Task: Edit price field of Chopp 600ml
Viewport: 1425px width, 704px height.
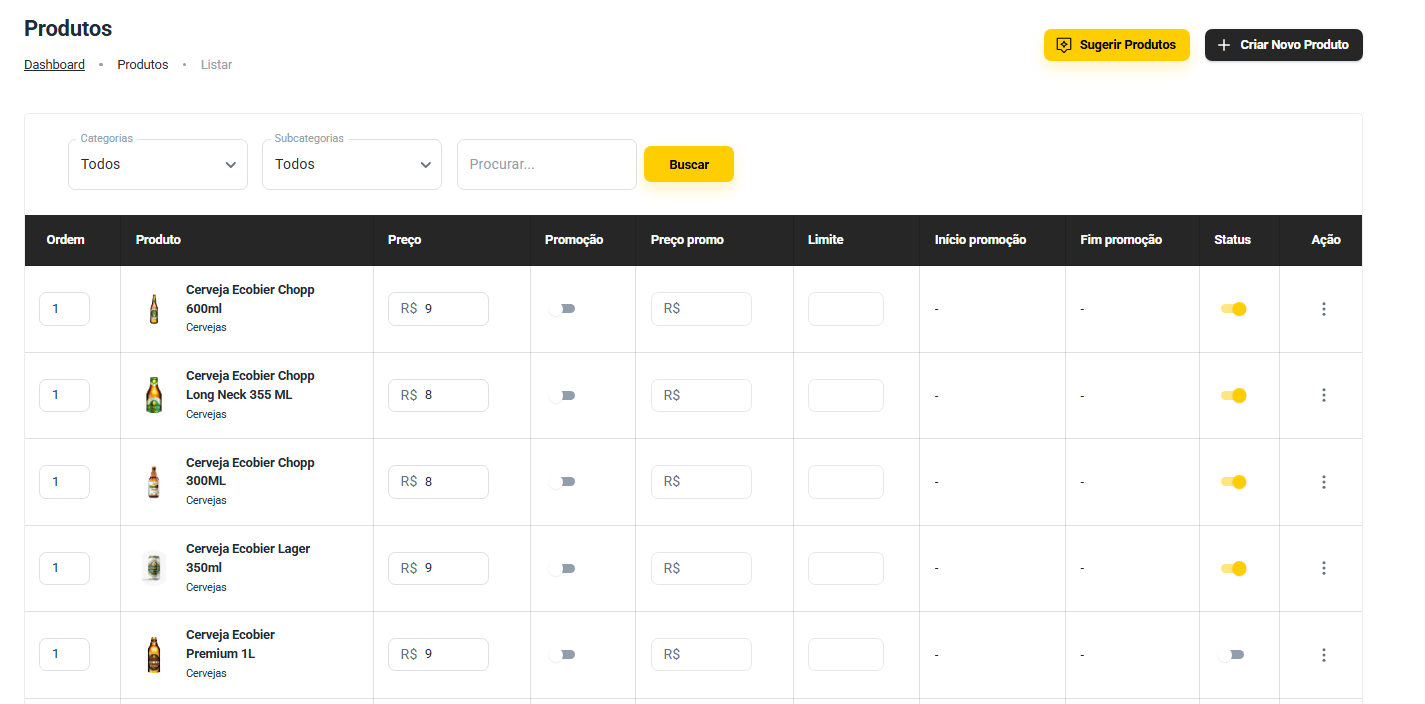Action: click(438, 309)
